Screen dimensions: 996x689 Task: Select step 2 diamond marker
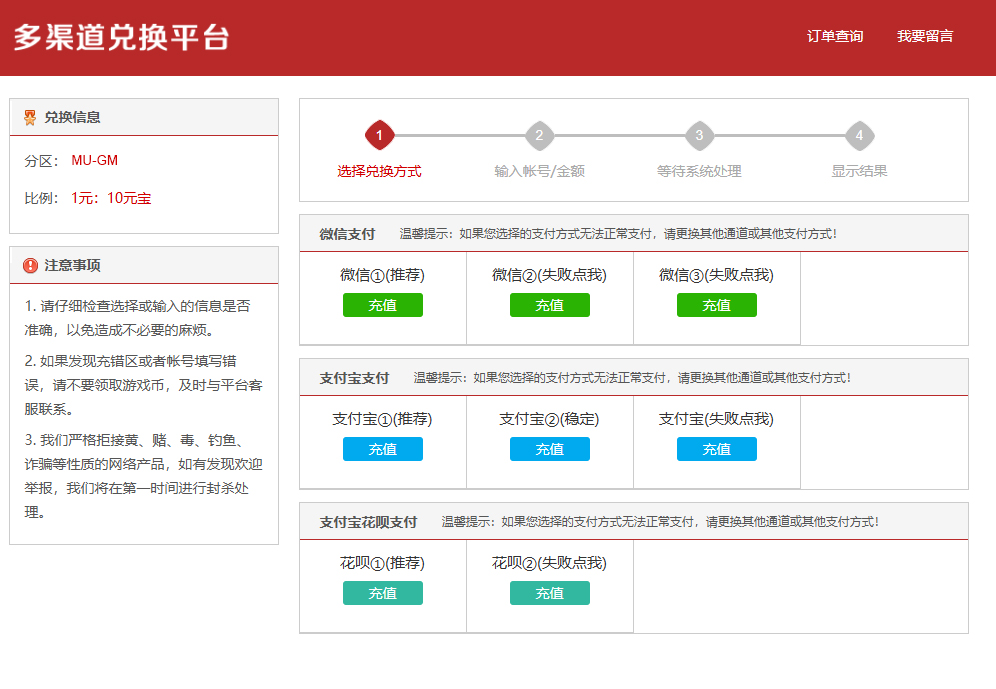(x=539, y=135)
